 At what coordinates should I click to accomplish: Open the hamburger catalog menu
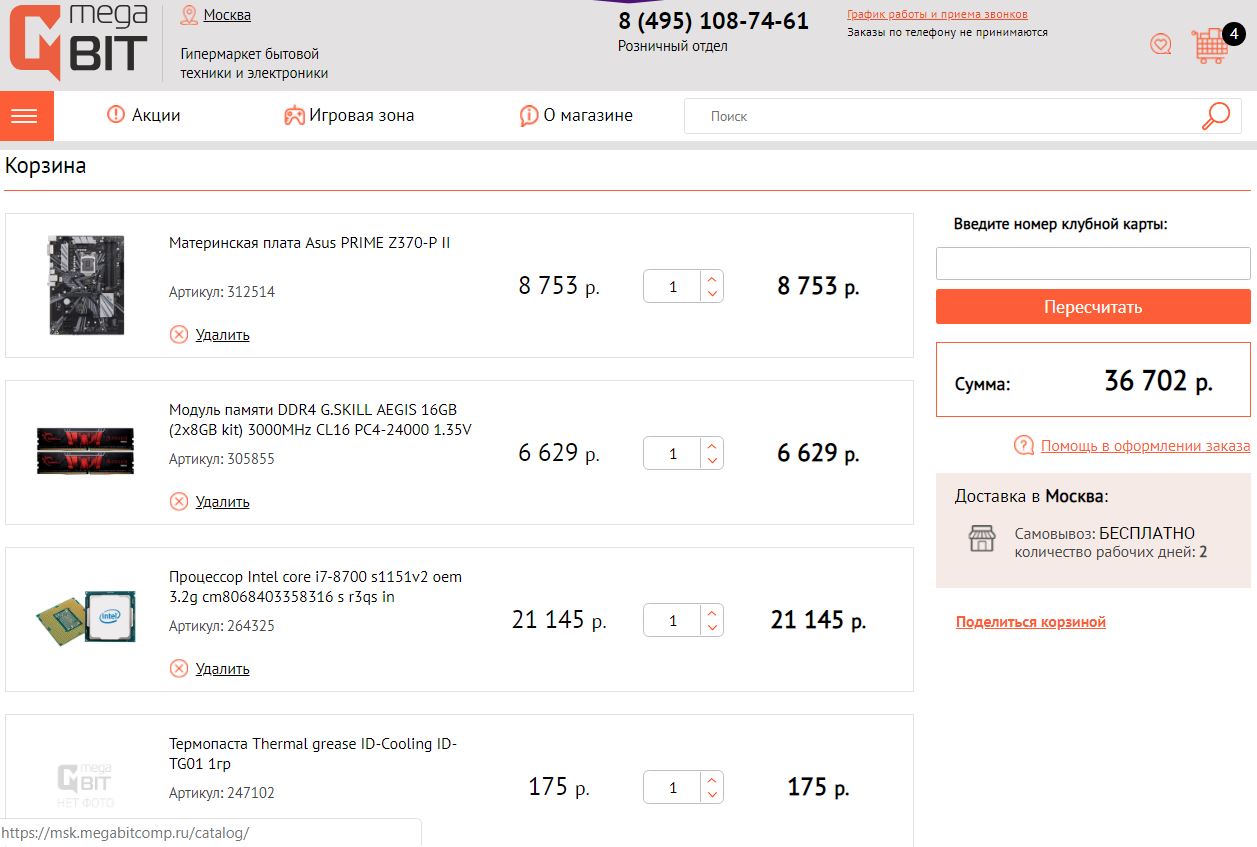27,116
